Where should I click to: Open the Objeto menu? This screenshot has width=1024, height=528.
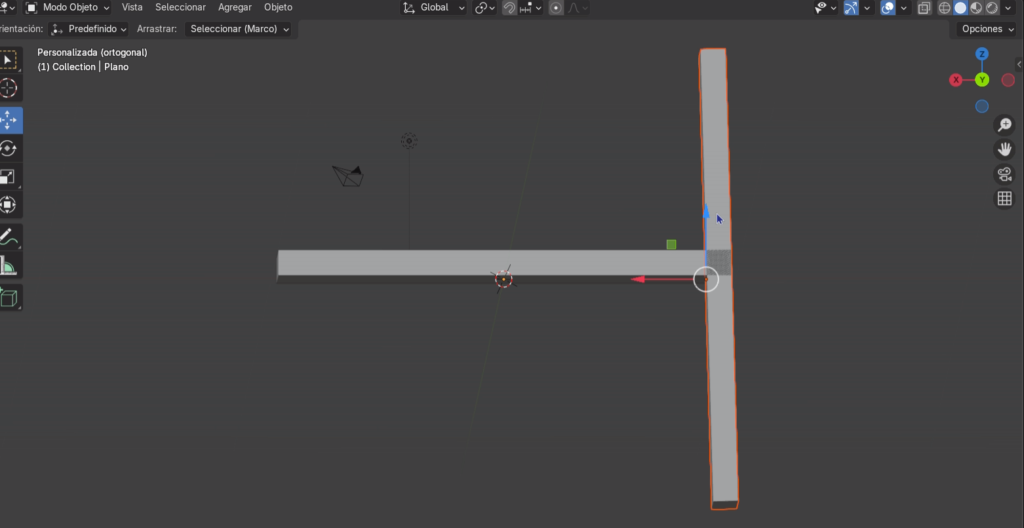(278, 8)
